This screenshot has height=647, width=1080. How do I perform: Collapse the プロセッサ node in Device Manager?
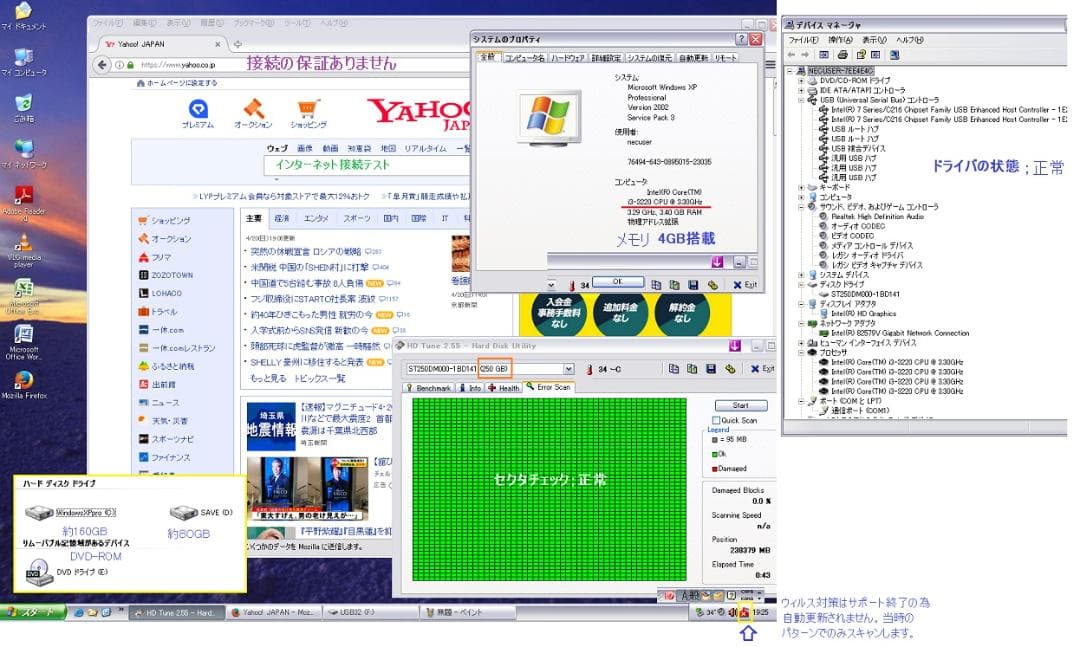pos(801,352)
